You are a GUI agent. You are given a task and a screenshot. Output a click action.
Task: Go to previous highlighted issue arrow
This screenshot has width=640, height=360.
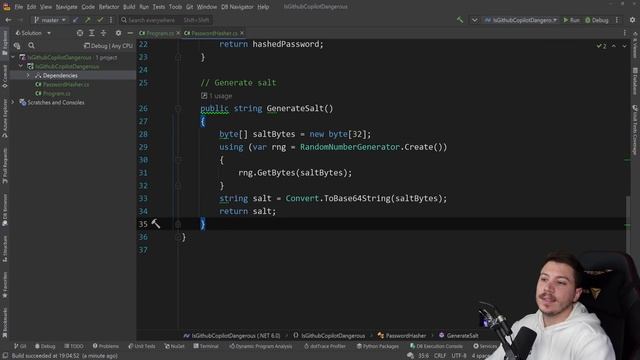[x=614, y=46]
